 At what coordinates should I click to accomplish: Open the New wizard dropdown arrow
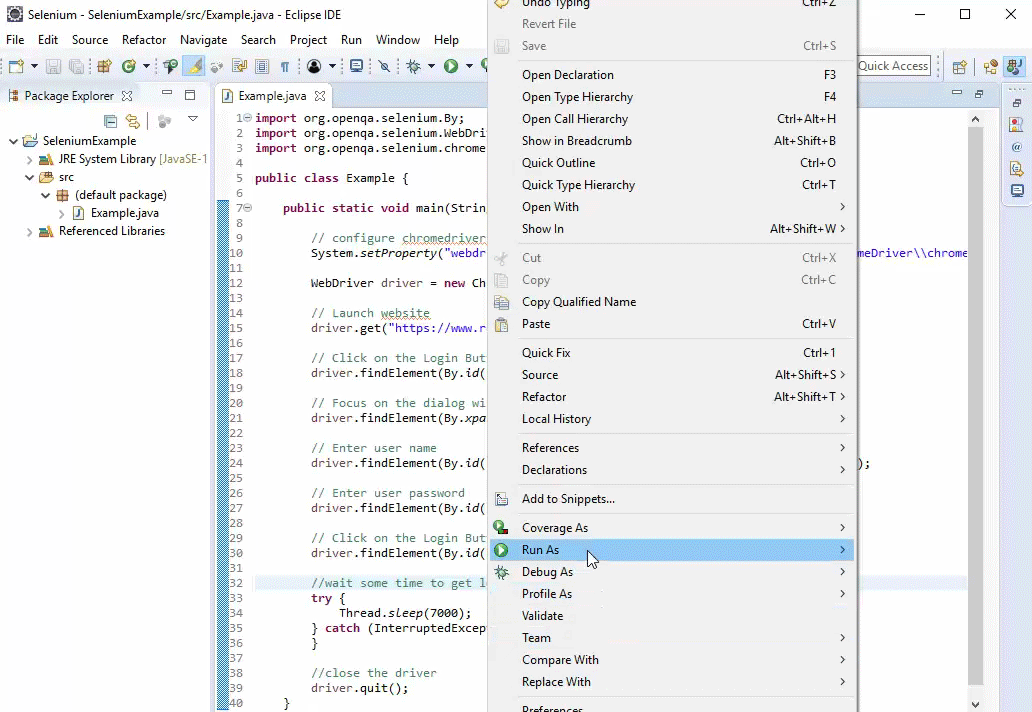(34, 66)
